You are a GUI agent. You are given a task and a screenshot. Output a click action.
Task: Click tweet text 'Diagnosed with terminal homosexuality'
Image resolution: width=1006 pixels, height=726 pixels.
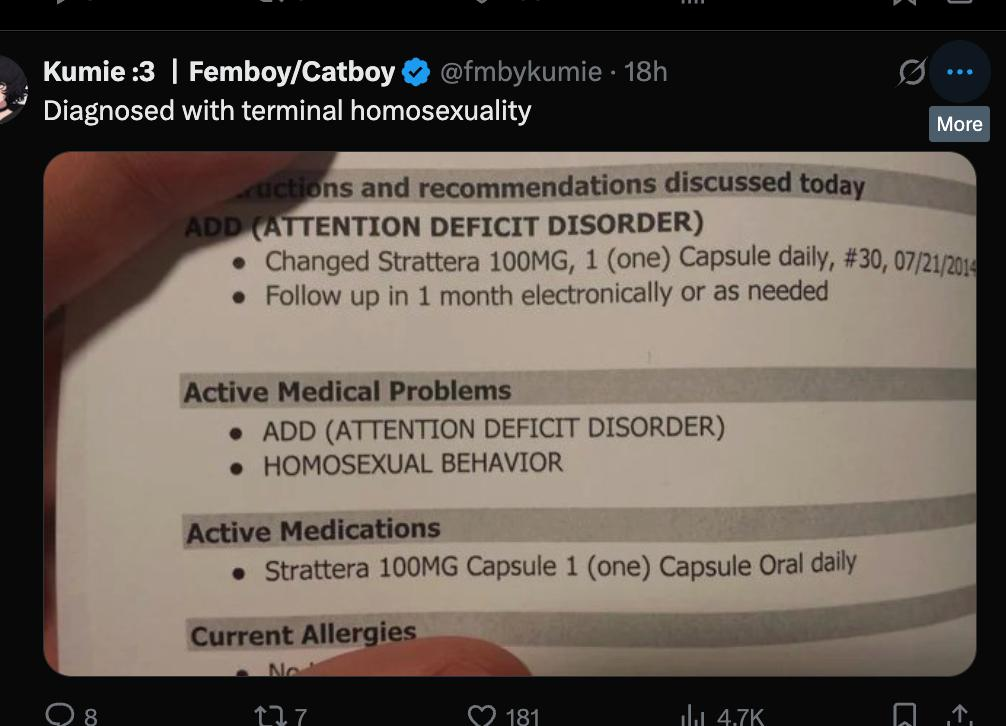[287, 110]
